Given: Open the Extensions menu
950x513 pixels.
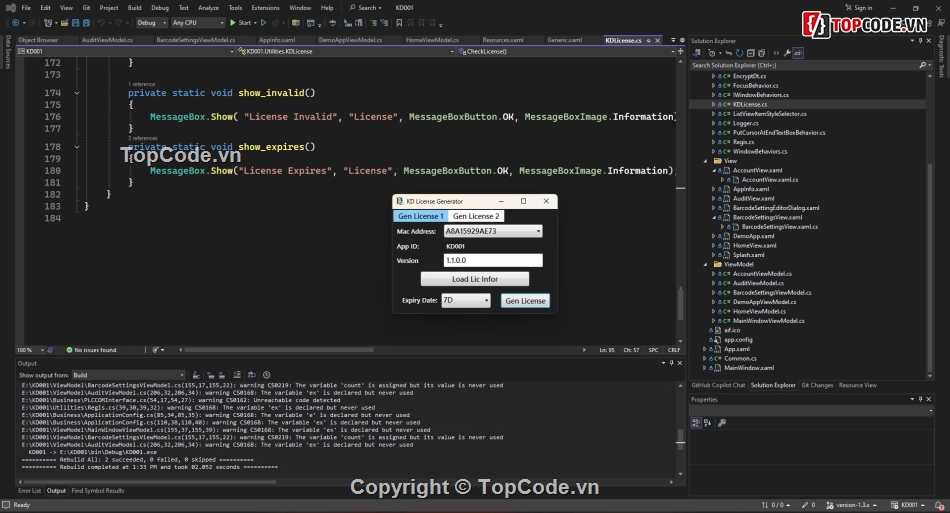Looking at the screenshot, I should click(x=265, y=8).
